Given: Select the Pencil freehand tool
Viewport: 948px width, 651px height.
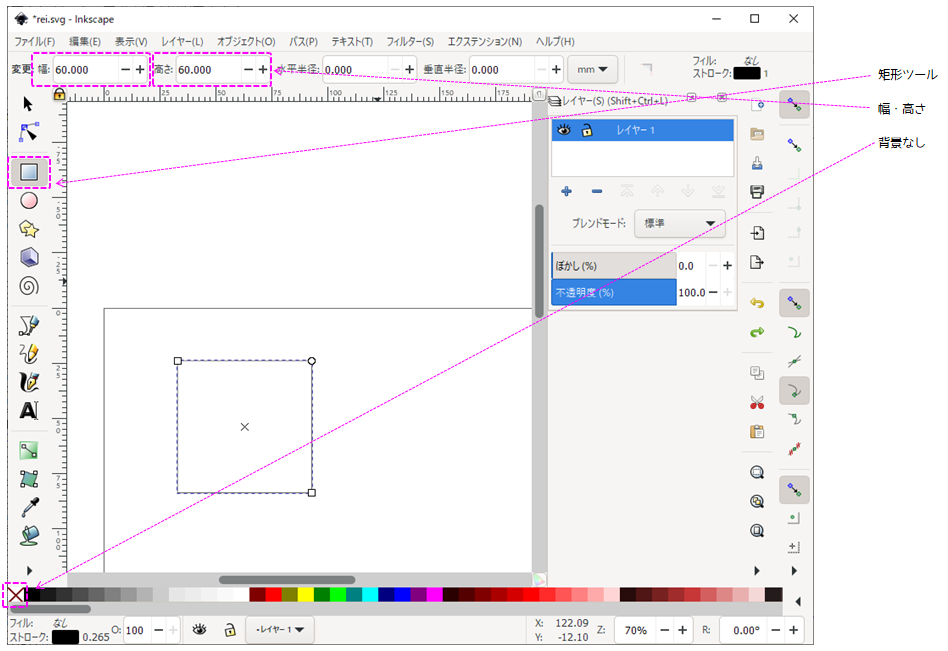Looking at the screenshot, I should pyautogui.click(x=29, y=354).
